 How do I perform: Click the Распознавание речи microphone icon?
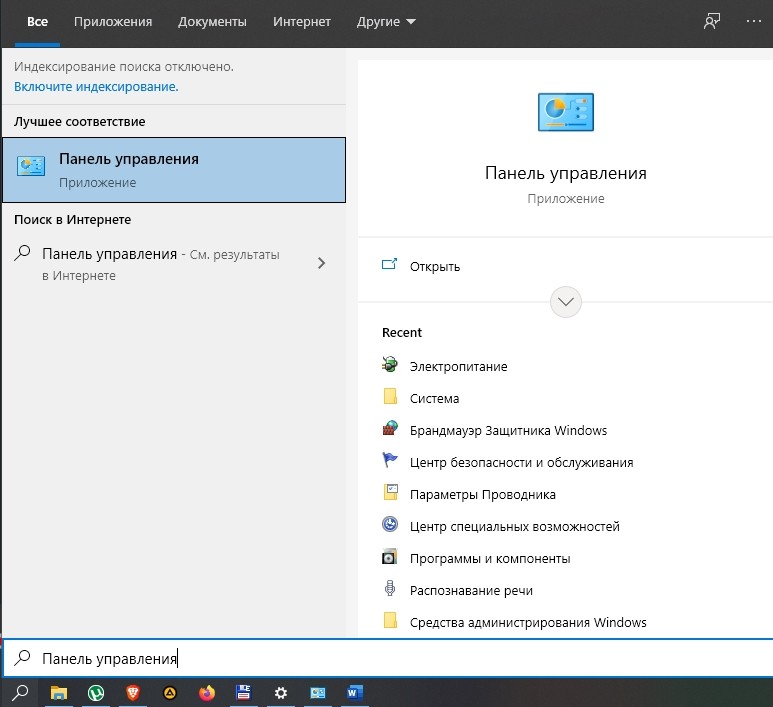click(x=390, y=588)
